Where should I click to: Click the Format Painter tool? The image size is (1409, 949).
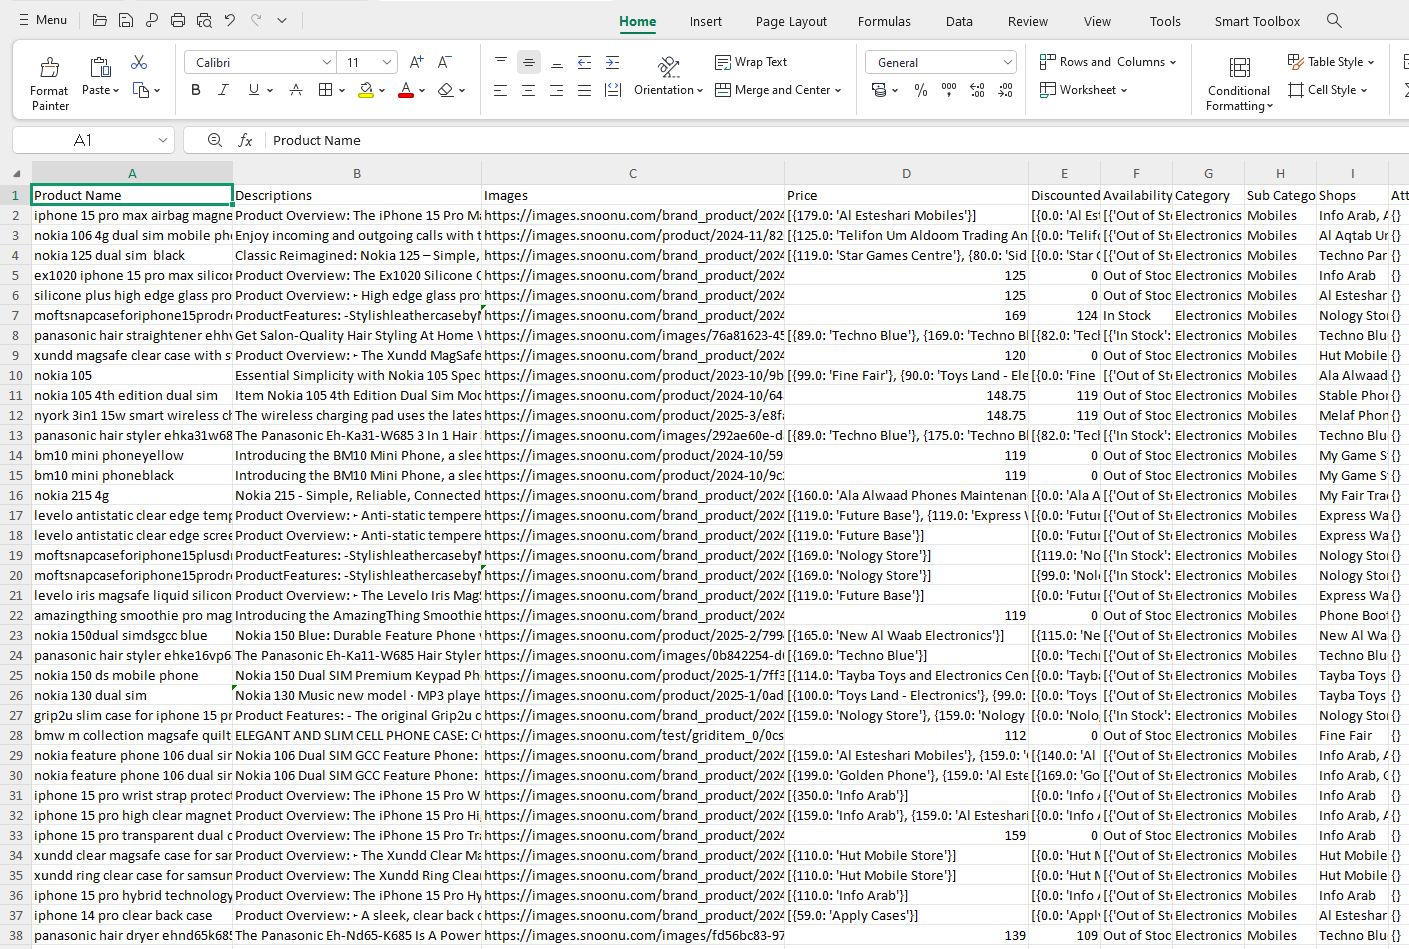click(49, 82)
